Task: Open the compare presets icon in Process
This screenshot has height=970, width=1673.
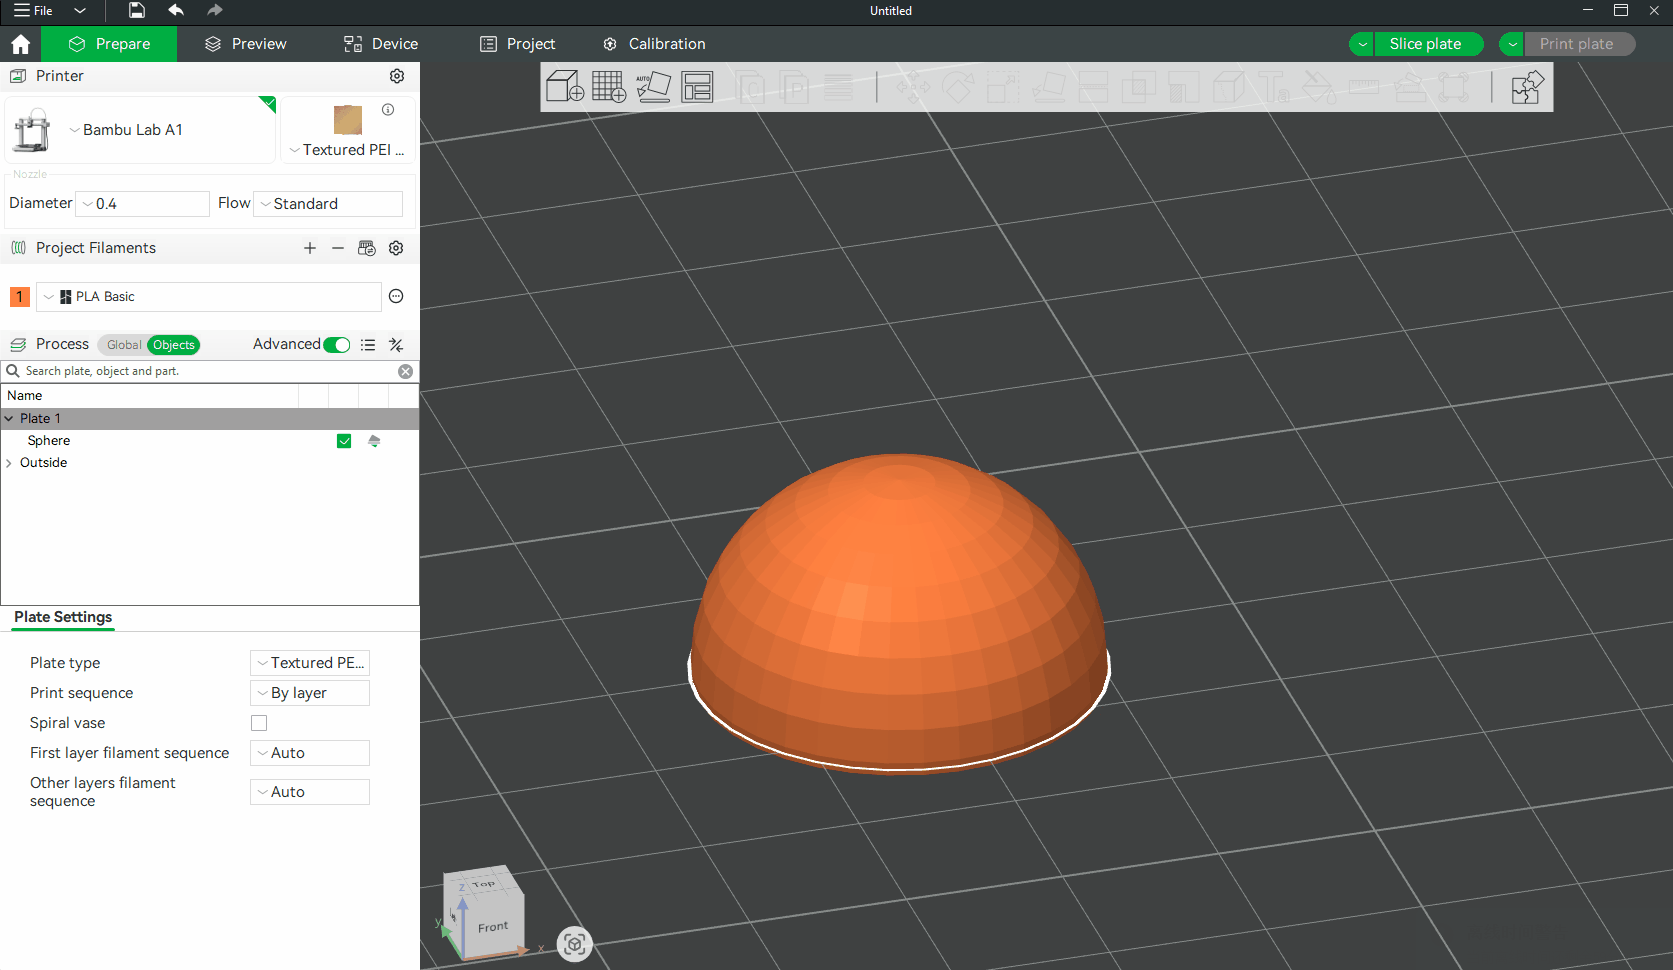Action: 396,345
